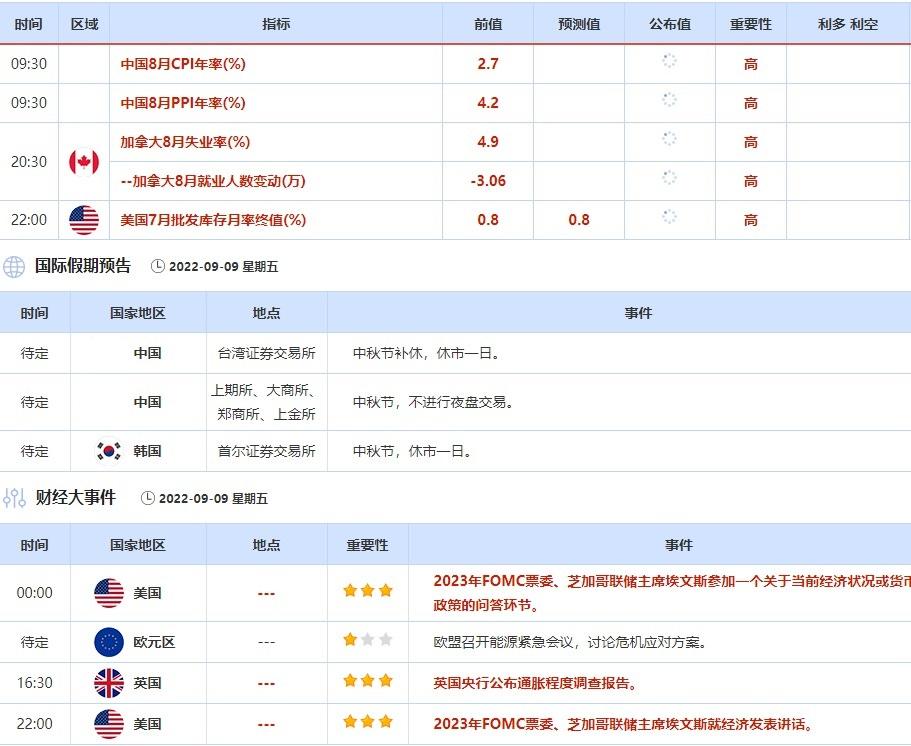Click the Canada flag icon in the data table
The image size is (911, 746).
[x=84, y=161]
